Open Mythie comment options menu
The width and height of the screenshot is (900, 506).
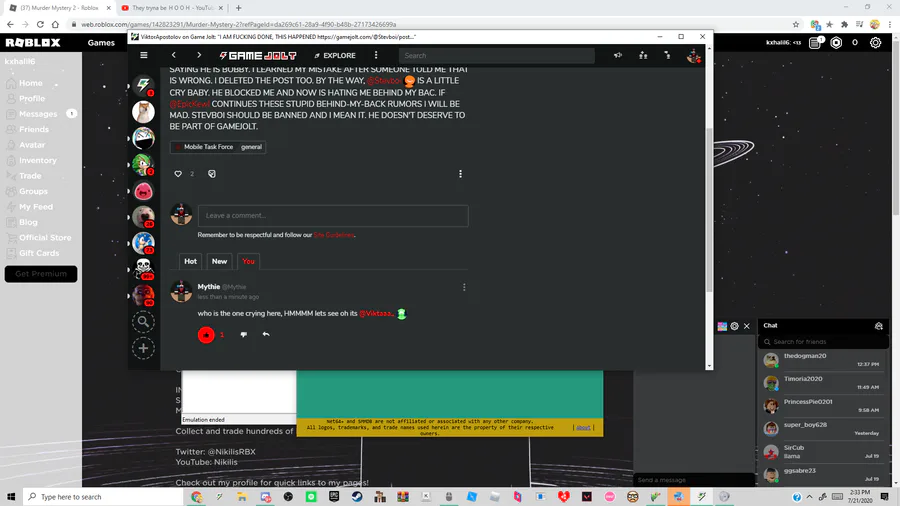click(x=464, y=287)
